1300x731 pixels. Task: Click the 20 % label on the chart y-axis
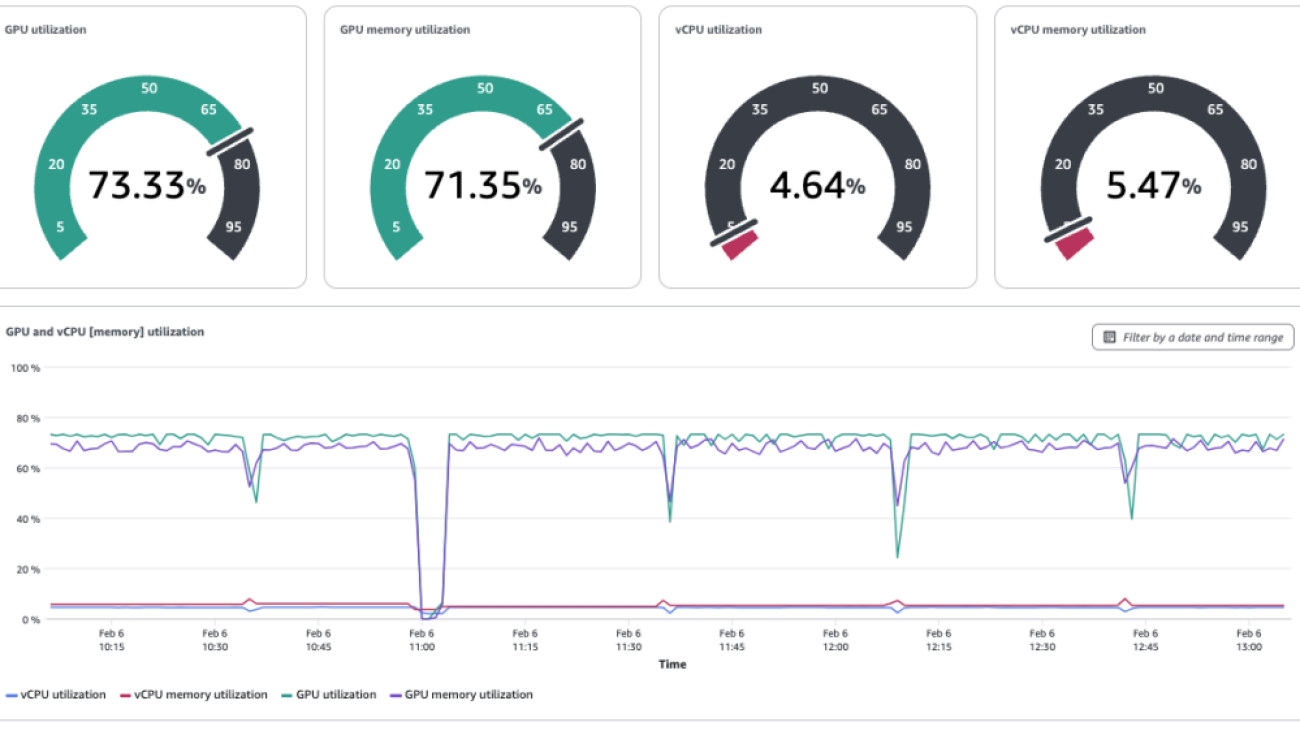coord(28,569)
